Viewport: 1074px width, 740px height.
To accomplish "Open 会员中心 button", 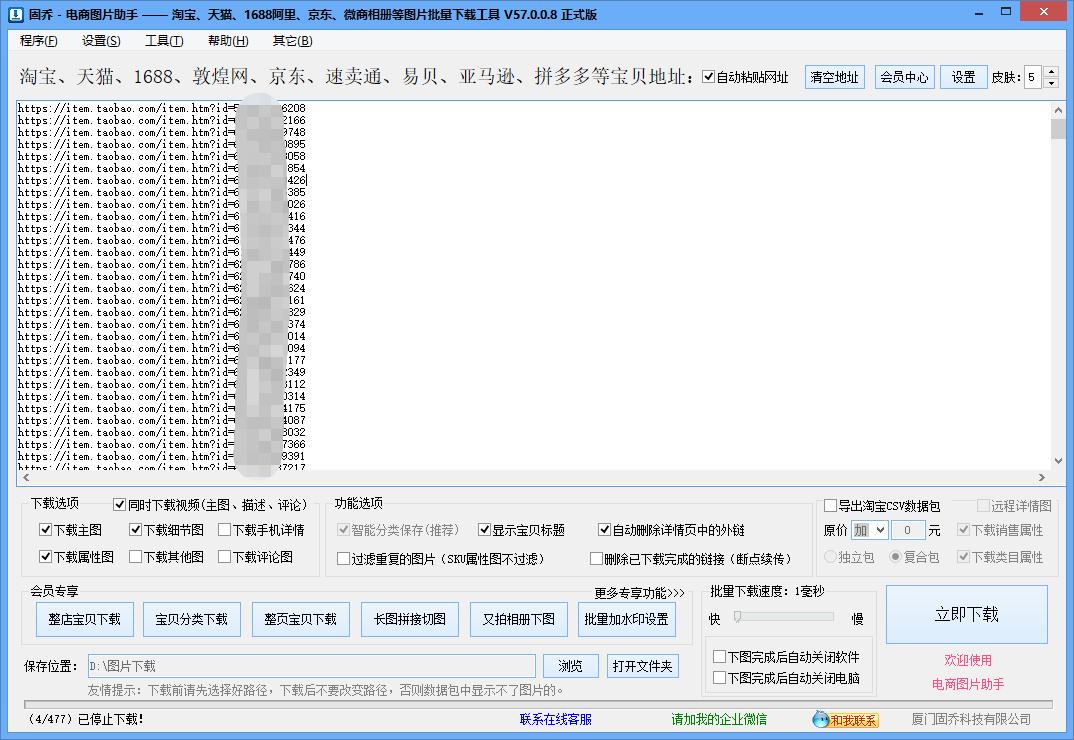I will pos(904,77).
